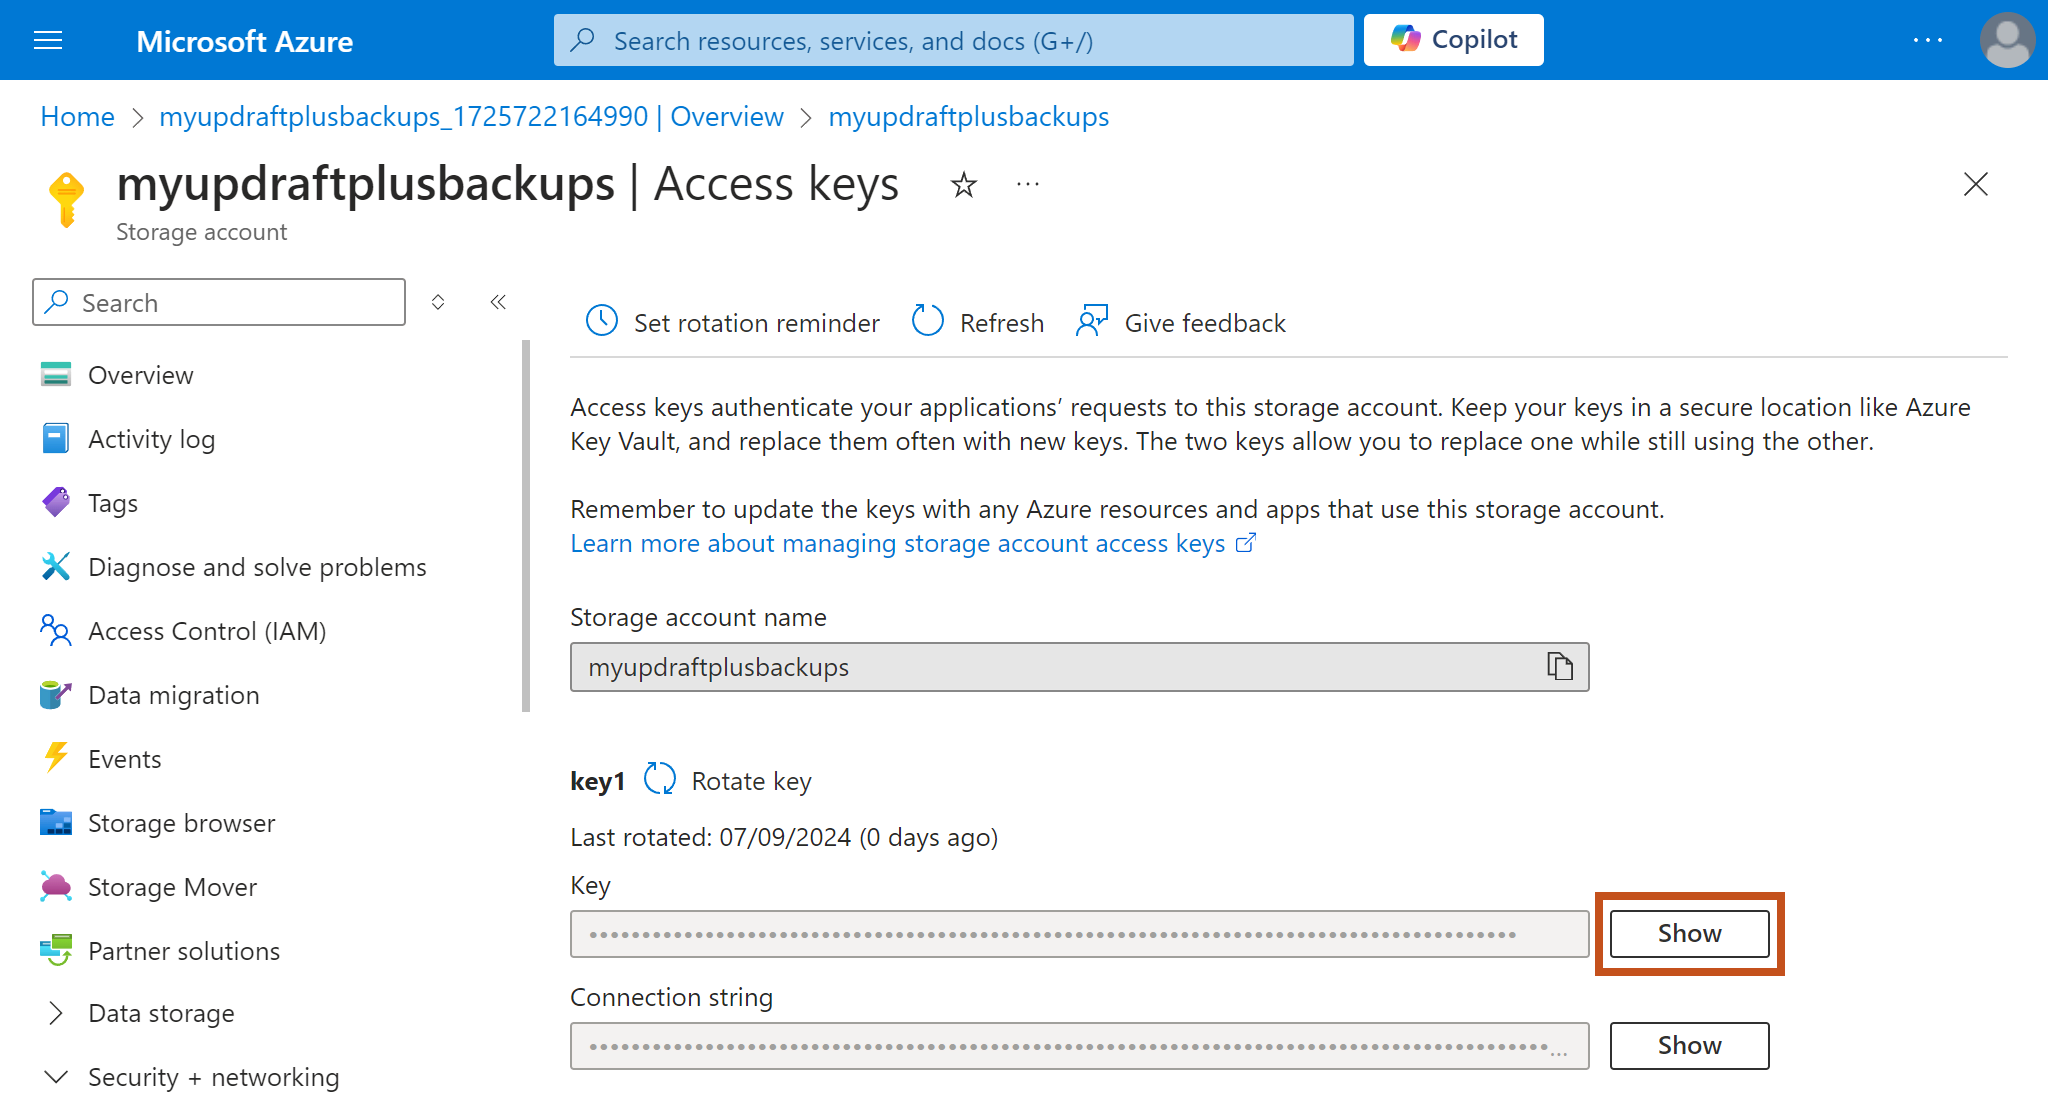The image size is (2048, 1104).
Task: Click the Copilot button
Action: coord(1453,40)
